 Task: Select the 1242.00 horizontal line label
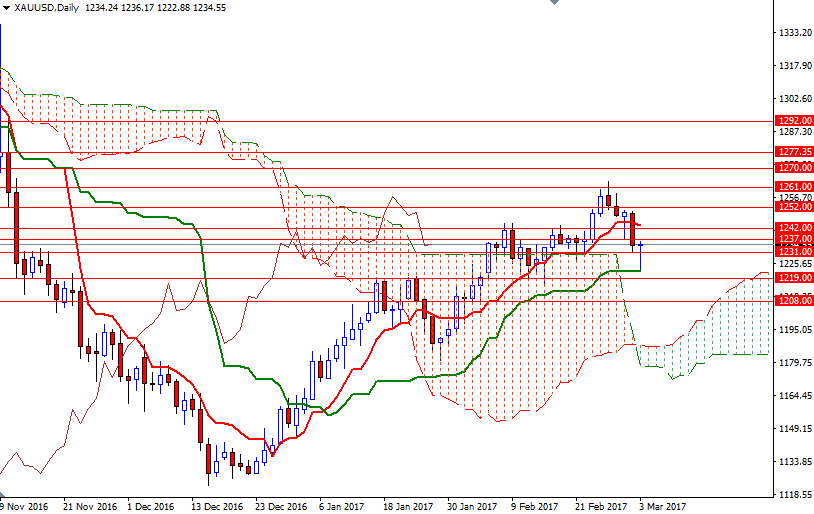tap(793, 228)
